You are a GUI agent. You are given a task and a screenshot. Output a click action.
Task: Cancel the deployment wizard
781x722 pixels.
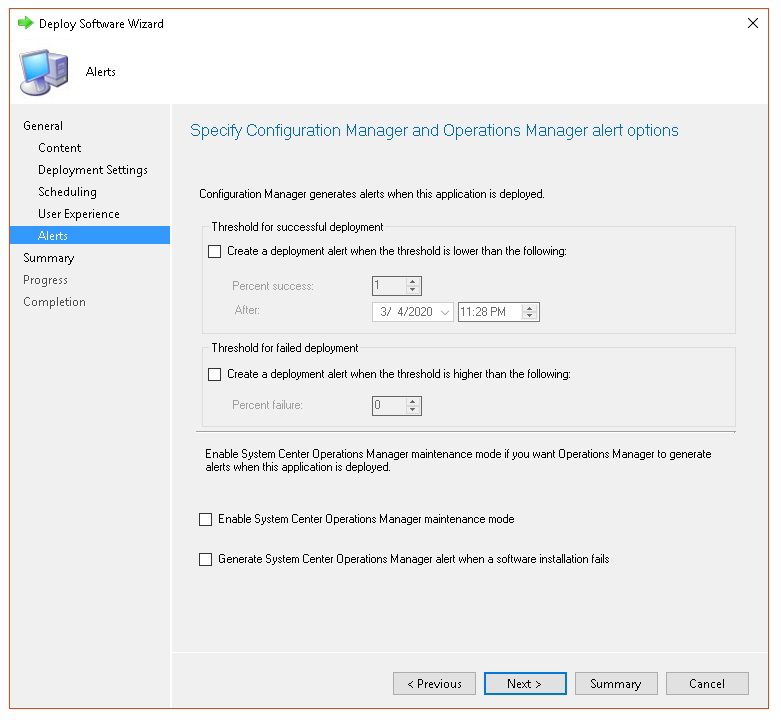pos(707,684)
